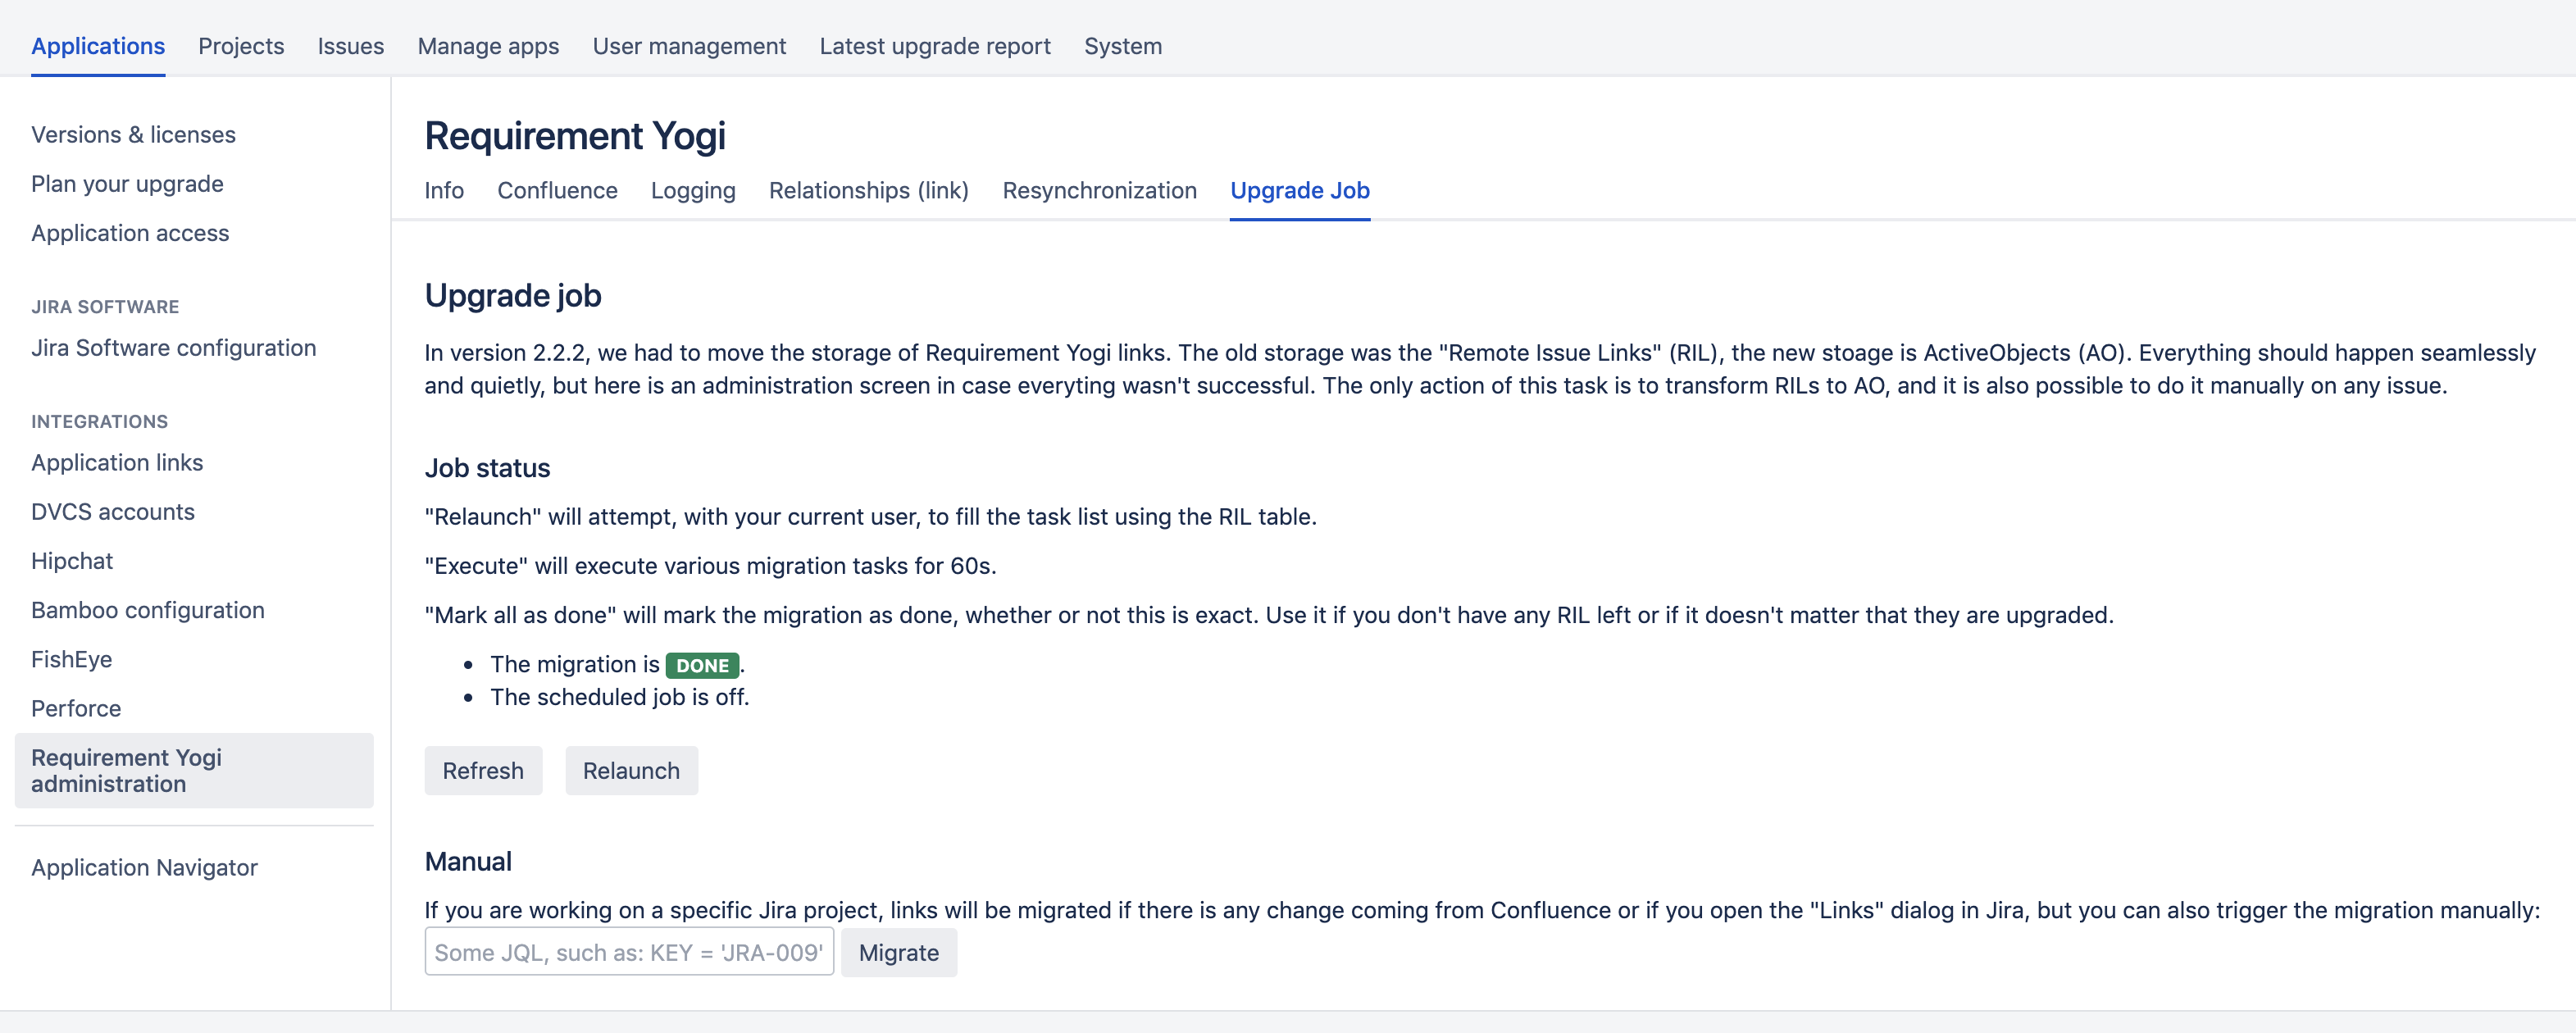
Task: Select the Logging tab
Action: click(693, 190)
